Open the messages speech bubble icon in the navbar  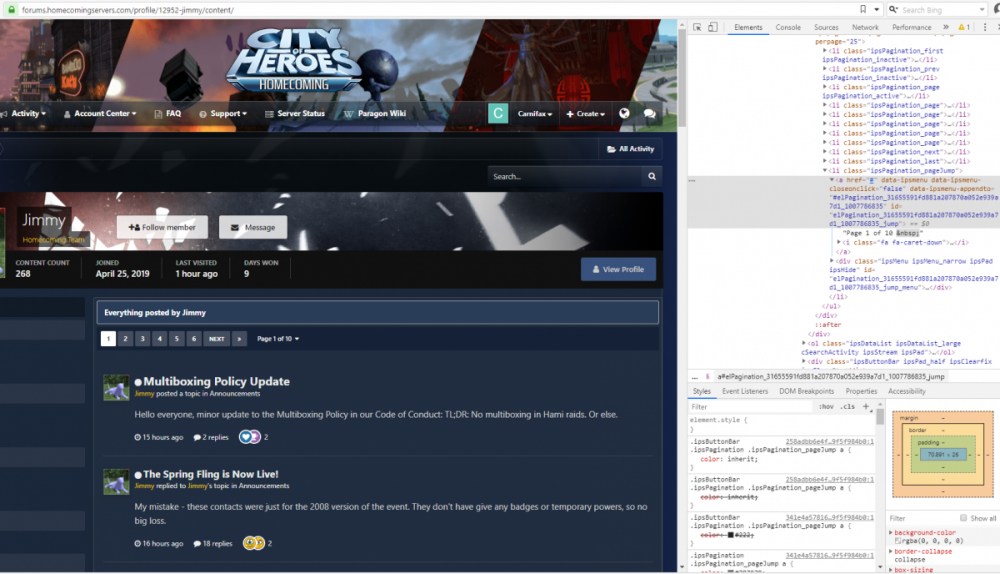point(650,114)
